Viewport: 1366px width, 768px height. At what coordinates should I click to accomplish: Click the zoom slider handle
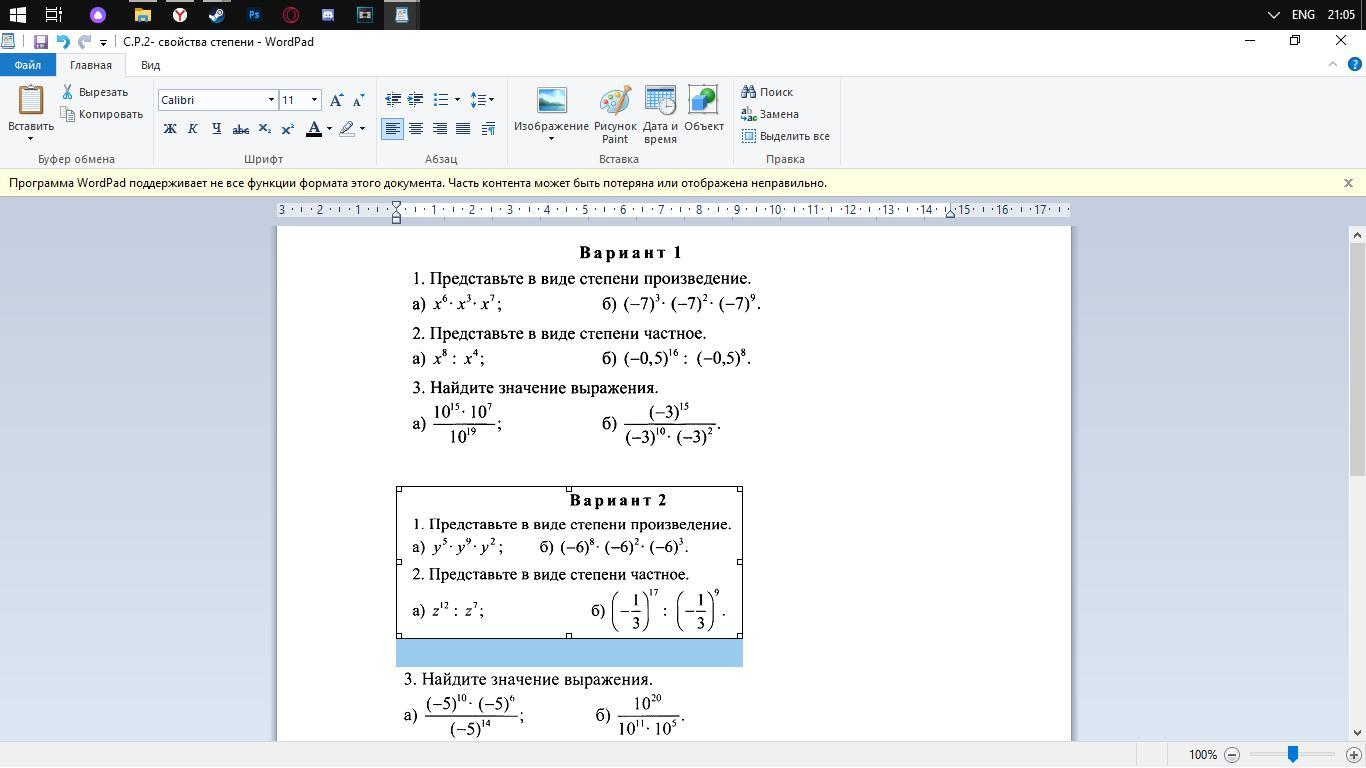click(1293, 755)
